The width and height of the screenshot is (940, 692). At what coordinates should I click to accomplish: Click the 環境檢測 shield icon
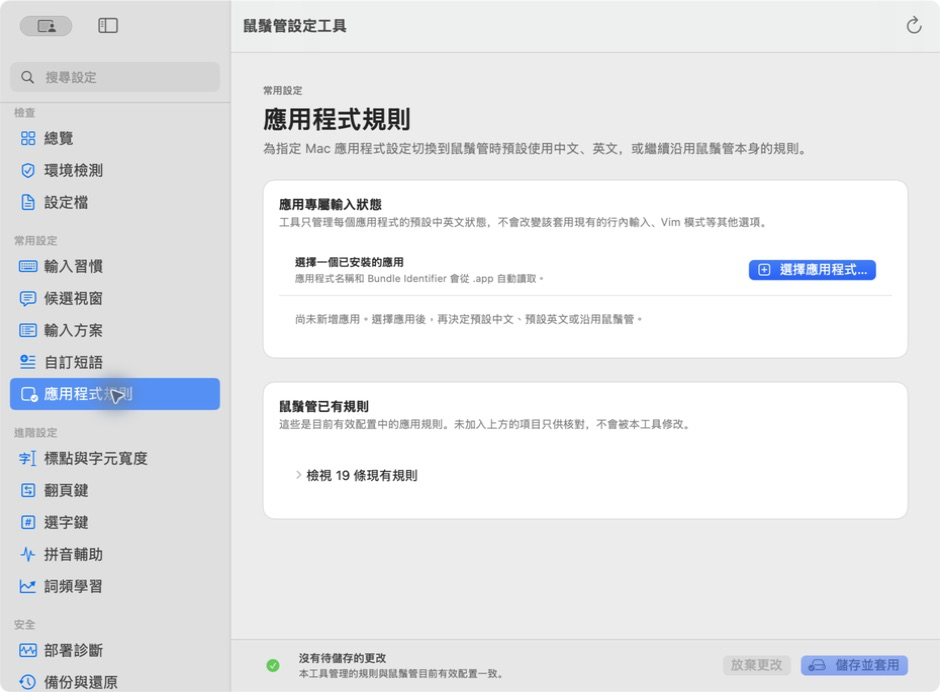pyautogui.click(x=28, y=170)
